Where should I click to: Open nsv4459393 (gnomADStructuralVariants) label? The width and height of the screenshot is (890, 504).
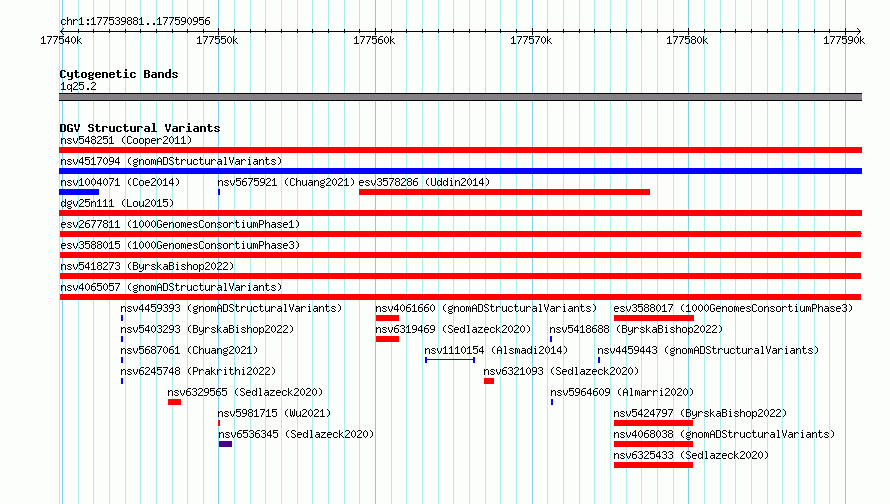point(231,308)
